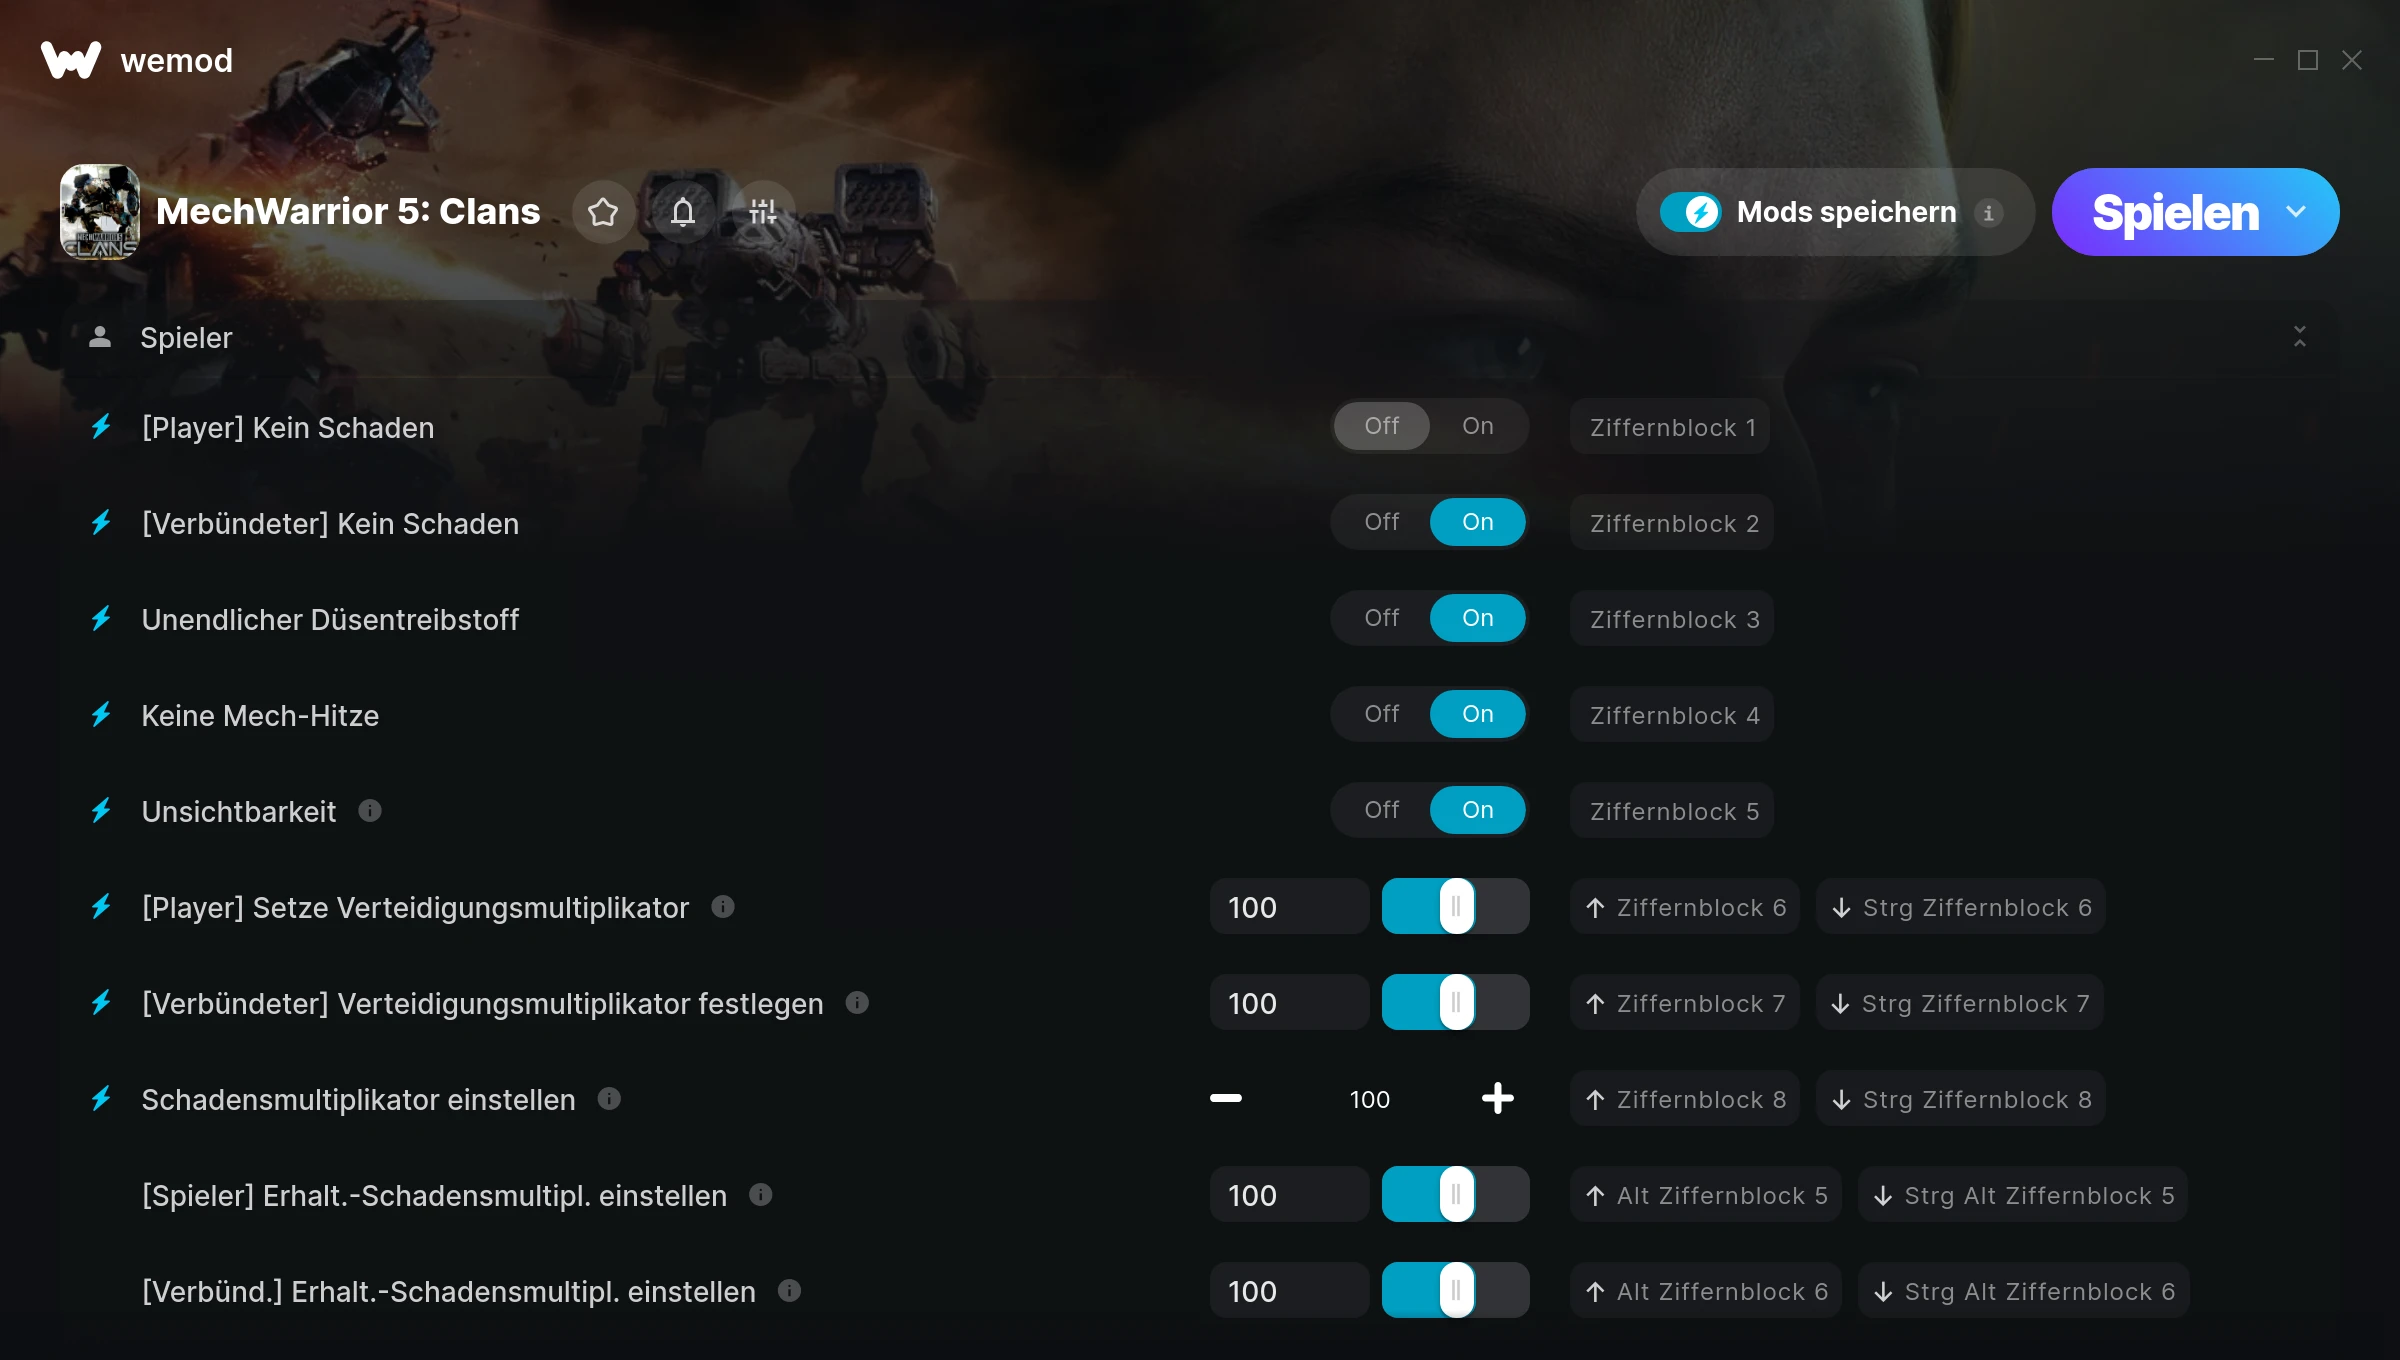The width and height of the screenshot is (2400, 1360).
Task: Click the [Verbündeter] Verteidigungsmultiplikator value field
Action: point(1290,1002)
